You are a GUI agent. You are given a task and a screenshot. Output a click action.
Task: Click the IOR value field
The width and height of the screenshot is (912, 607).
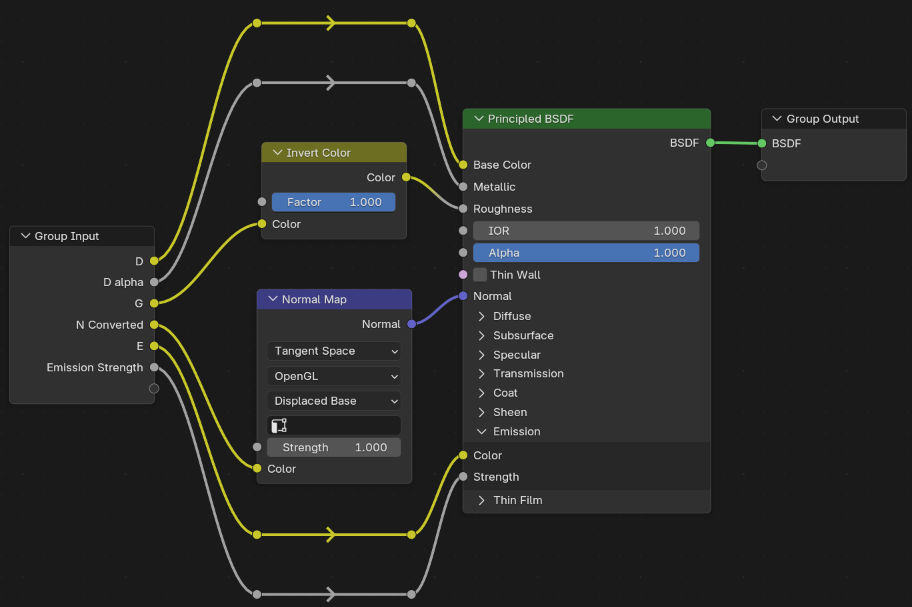586,231
